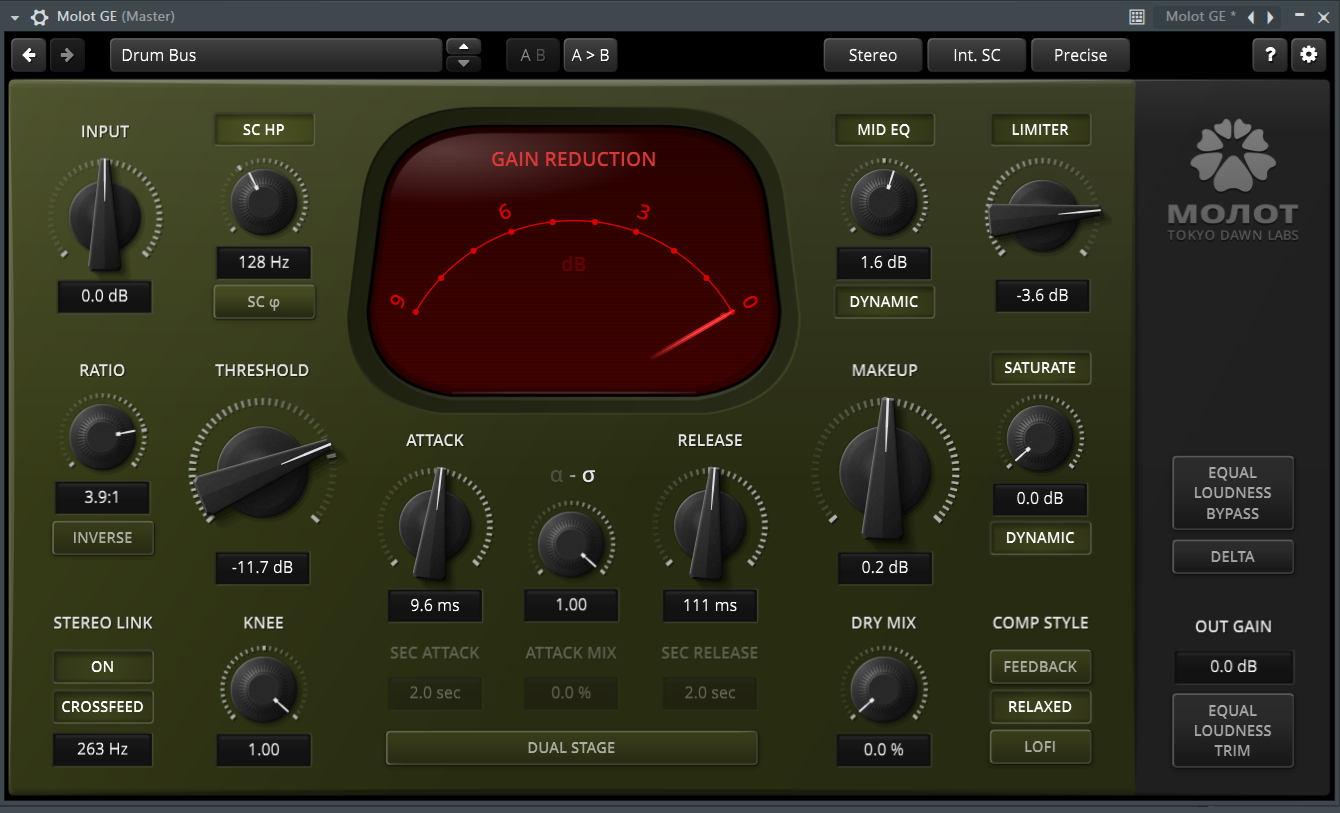
Task: Select next preset with the down stepper arrow
Action: [x=463, y=64]
